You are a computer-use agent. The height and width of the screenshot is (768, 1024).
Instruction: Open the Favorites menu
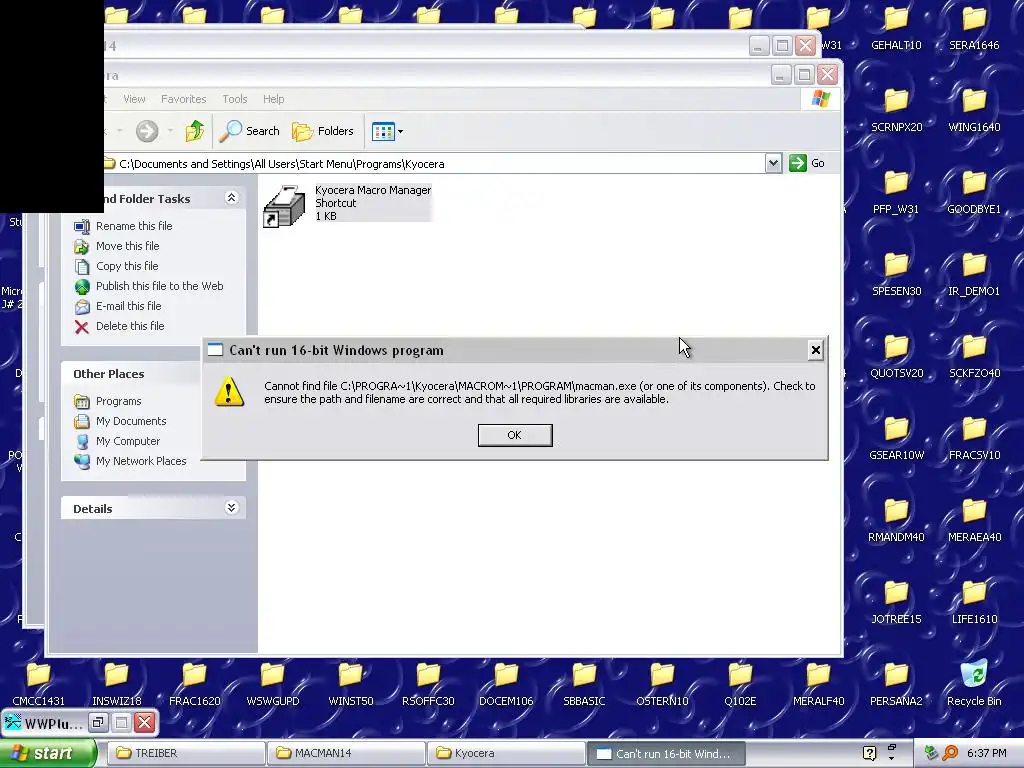click(x=184, y=99)
